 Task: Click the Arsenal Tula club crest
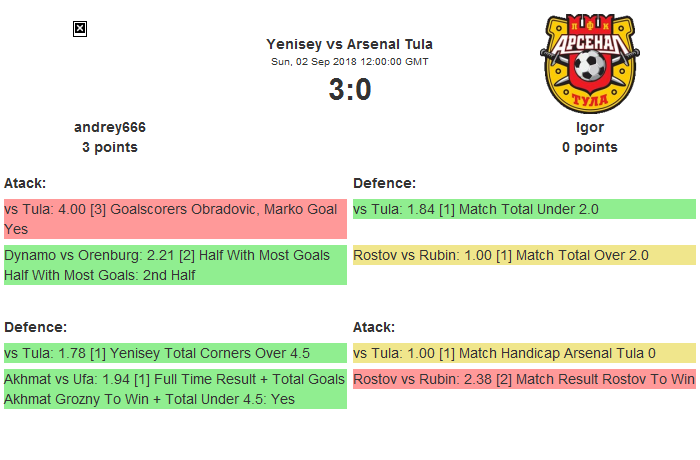[589, 64]
